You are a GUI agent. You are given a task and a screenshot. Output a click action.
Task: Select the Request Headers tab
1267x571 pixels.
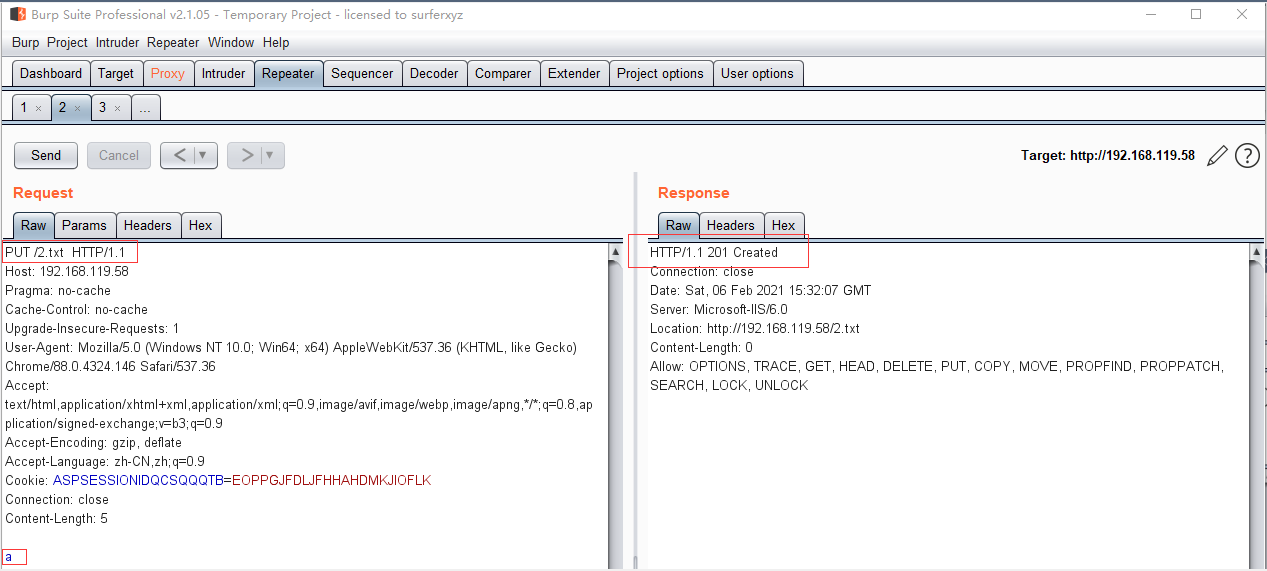click(148, 225)
